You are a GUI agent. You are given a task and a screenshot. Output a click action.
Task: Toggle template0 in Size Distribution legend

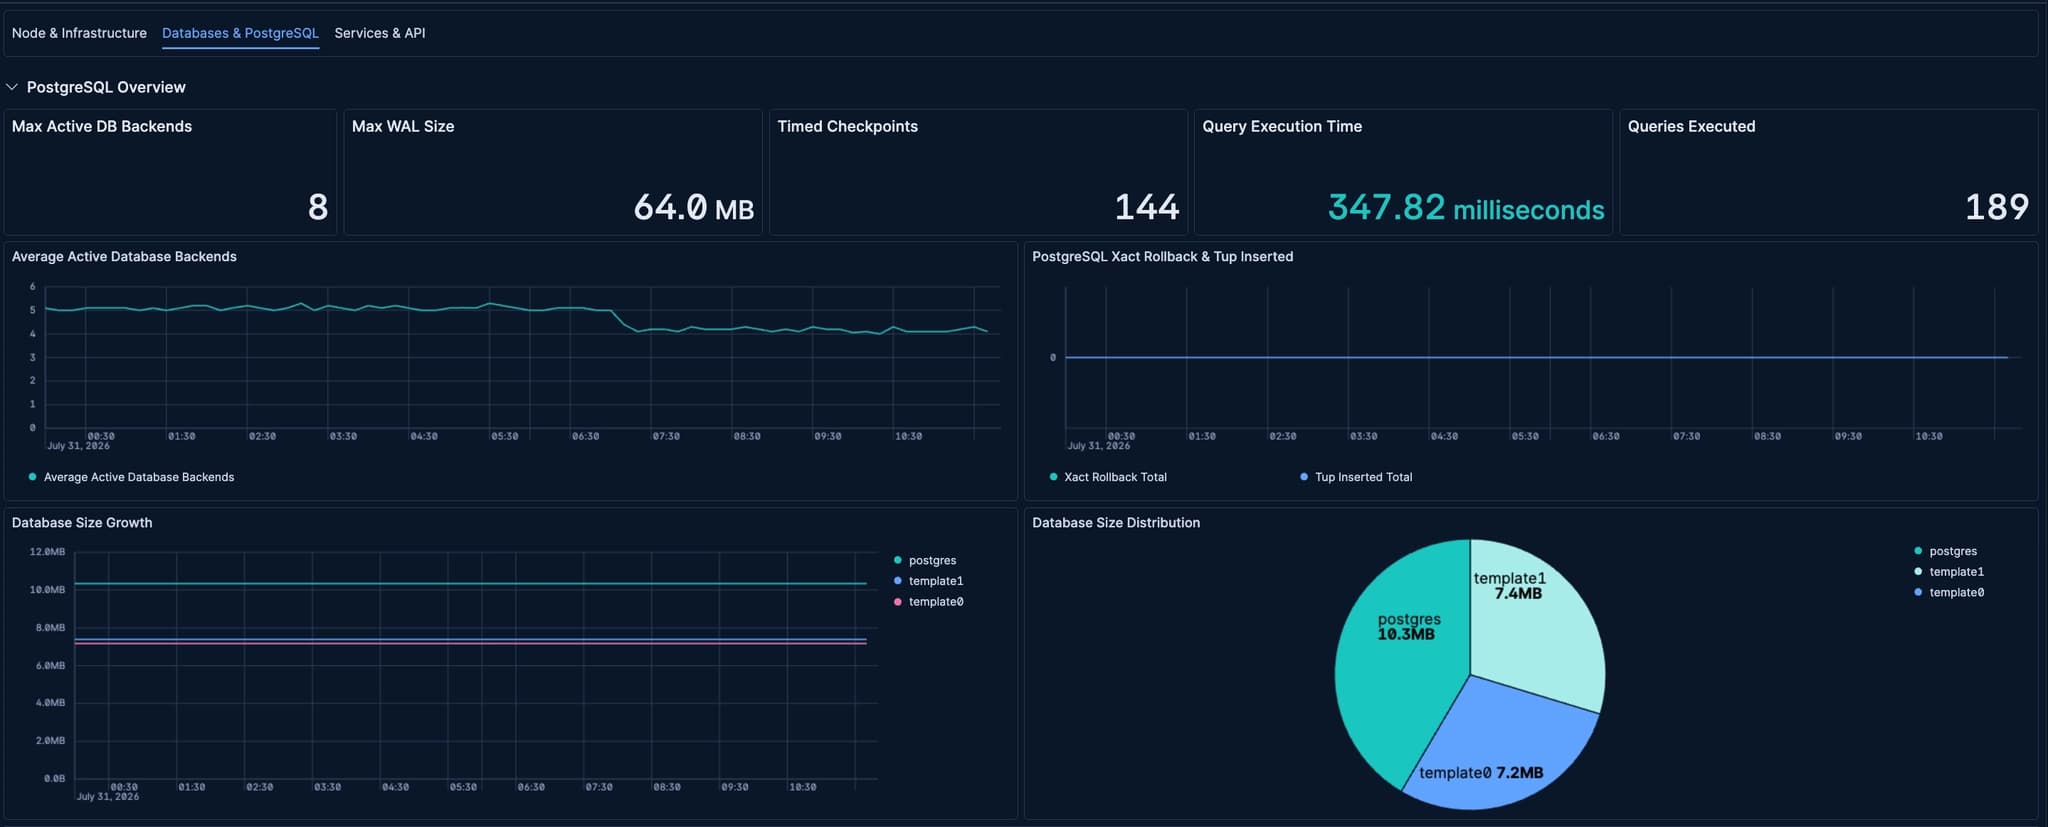(x=1949, y=593)
